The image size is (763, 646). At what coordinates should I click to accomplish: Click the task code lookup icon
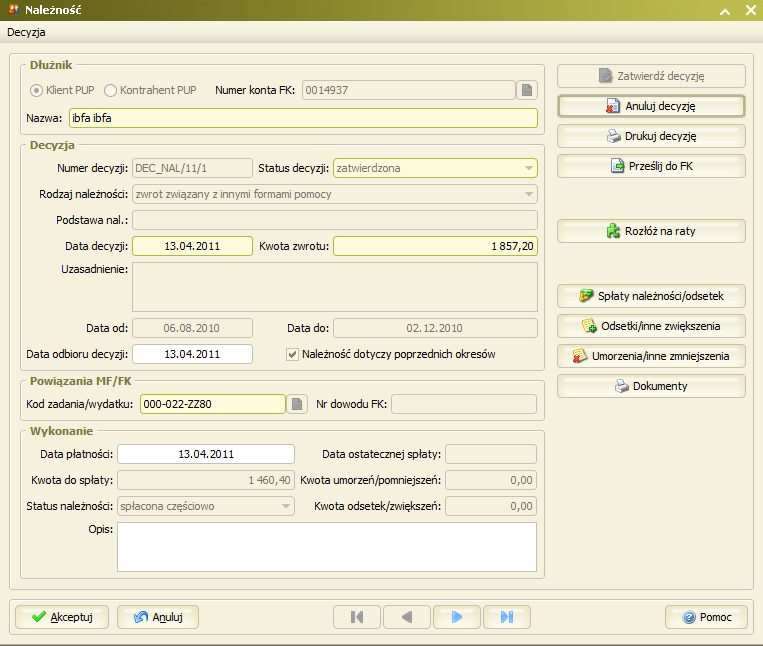click(x=297, y=404)
